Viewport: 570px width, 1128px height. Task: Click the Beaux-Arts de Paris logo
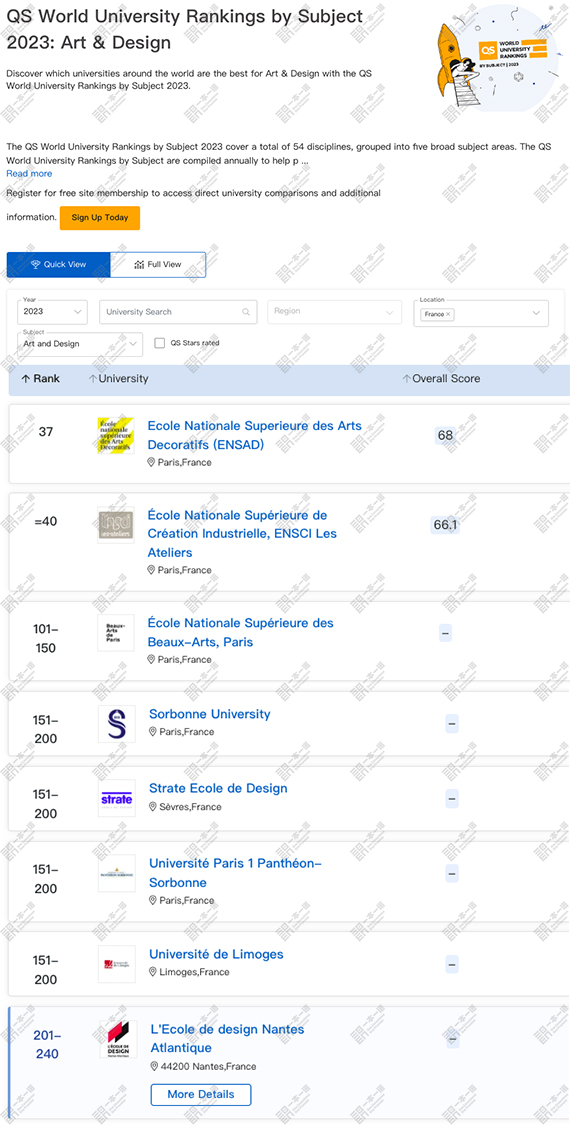[x=116, y=633]
